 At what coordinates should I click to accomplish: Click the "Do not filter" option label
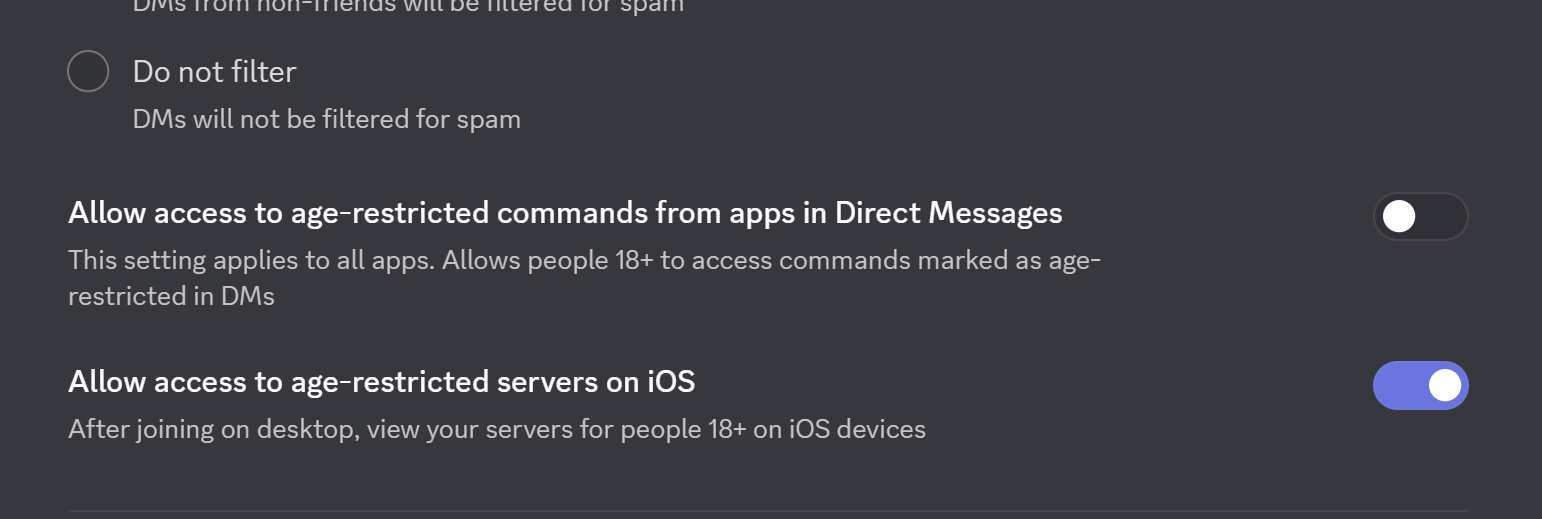point(214,72)
